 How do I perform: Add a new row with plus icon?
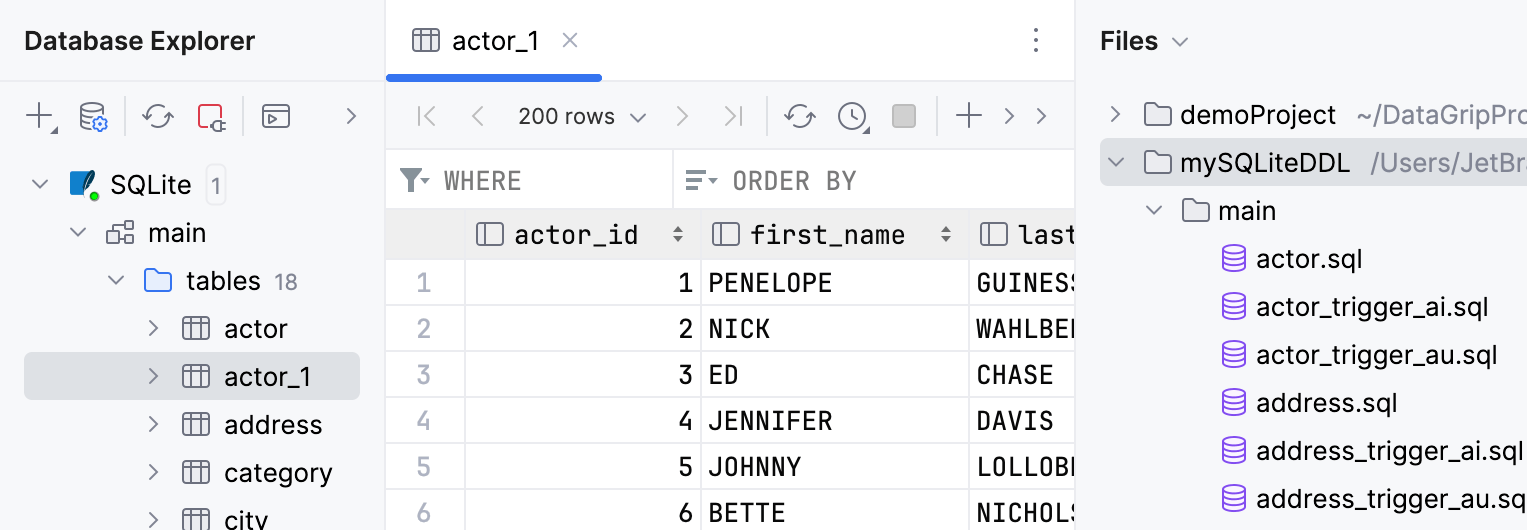[968, 116]
